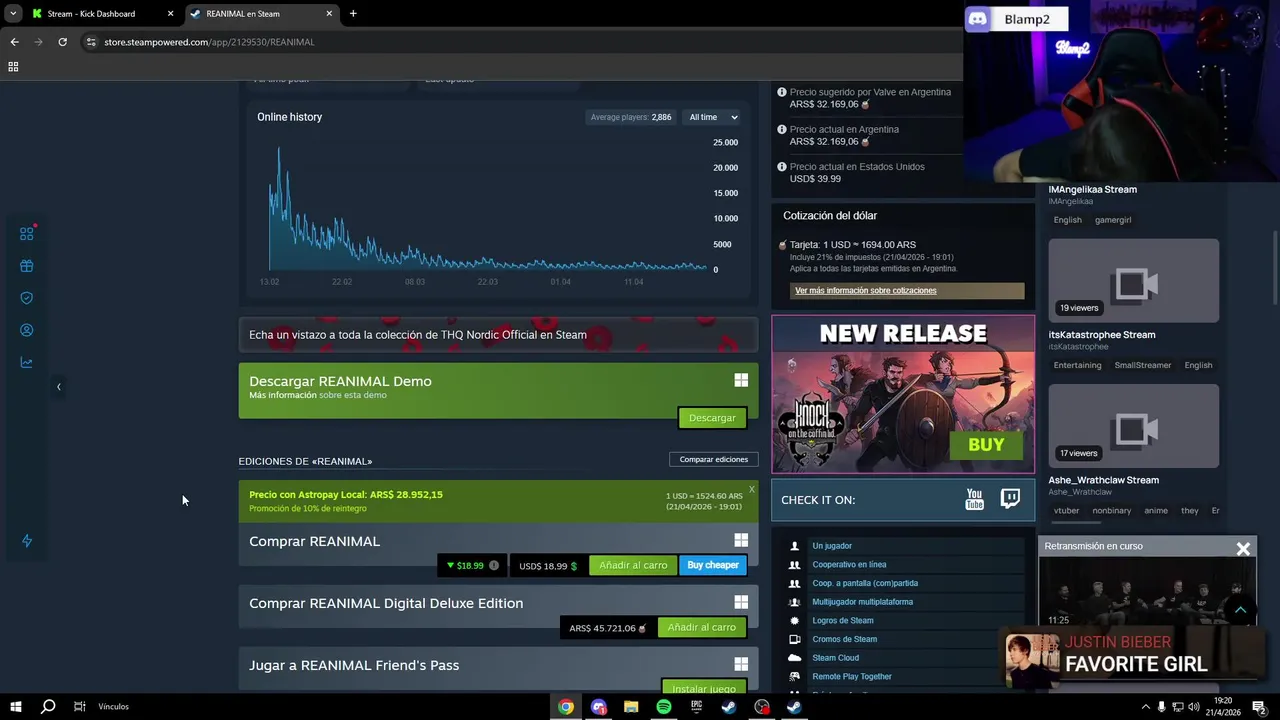Switch to Stream - Kick Dashboard tab

point(101,14)
